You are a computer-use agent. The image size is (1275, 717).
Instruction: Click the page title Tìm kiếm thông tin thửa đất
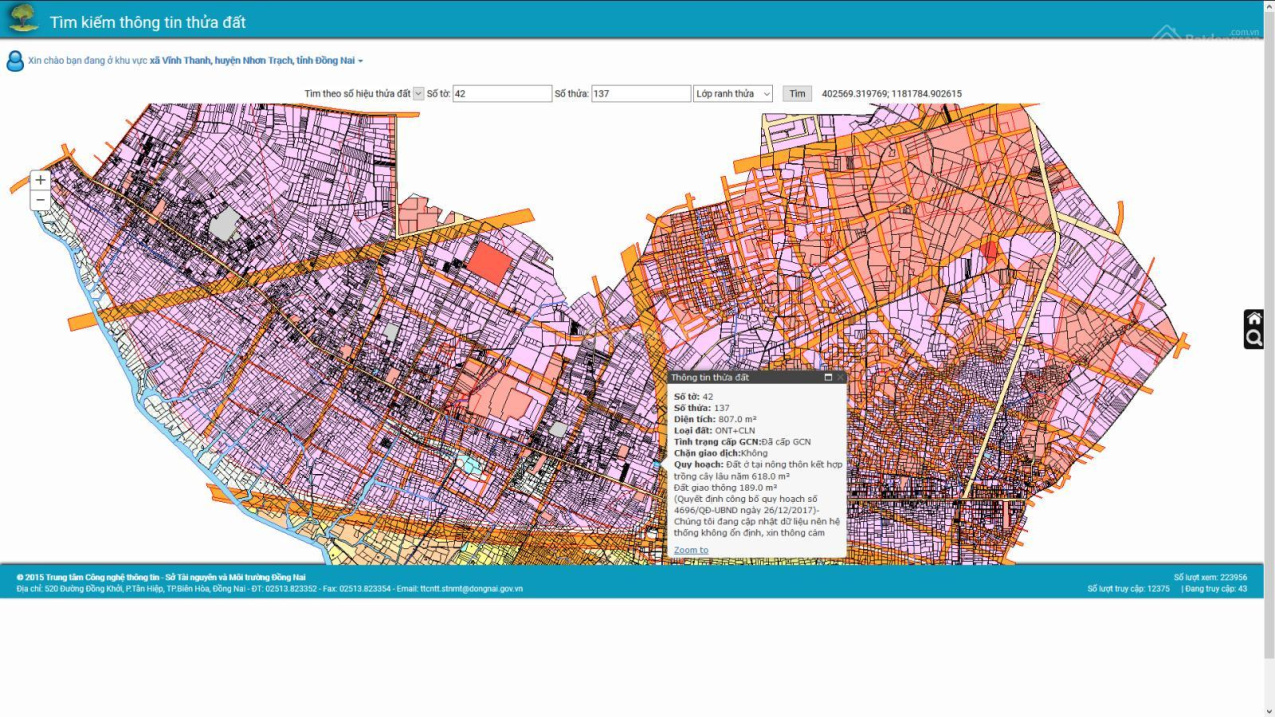click(148, 22)
